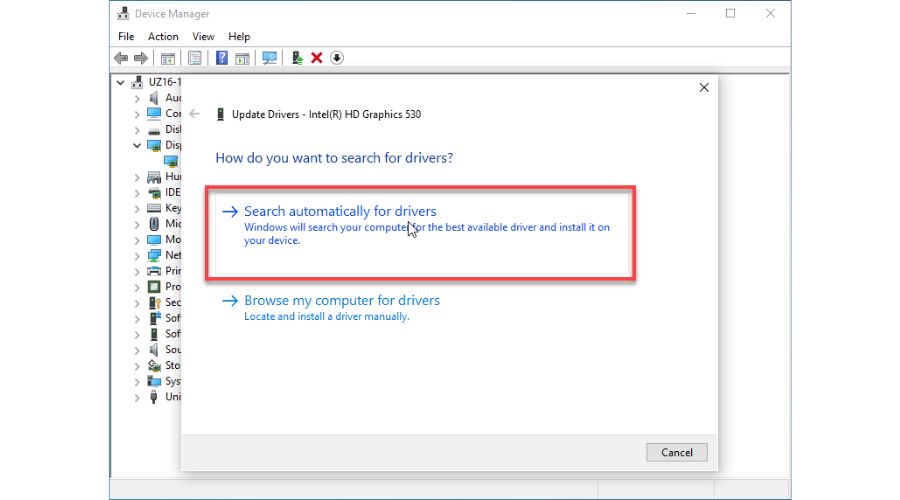Select the Audio speaker category icon
900x500 pixels.
154,98
